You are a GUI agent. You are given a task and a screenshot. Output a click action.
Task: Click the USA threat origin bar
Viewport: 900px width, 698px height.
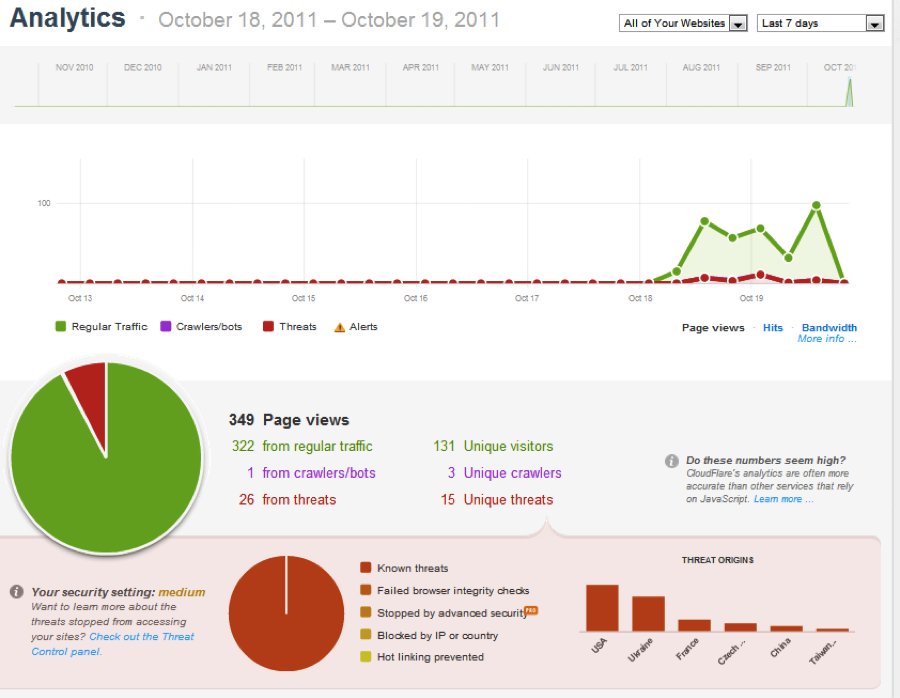[602, 608]
